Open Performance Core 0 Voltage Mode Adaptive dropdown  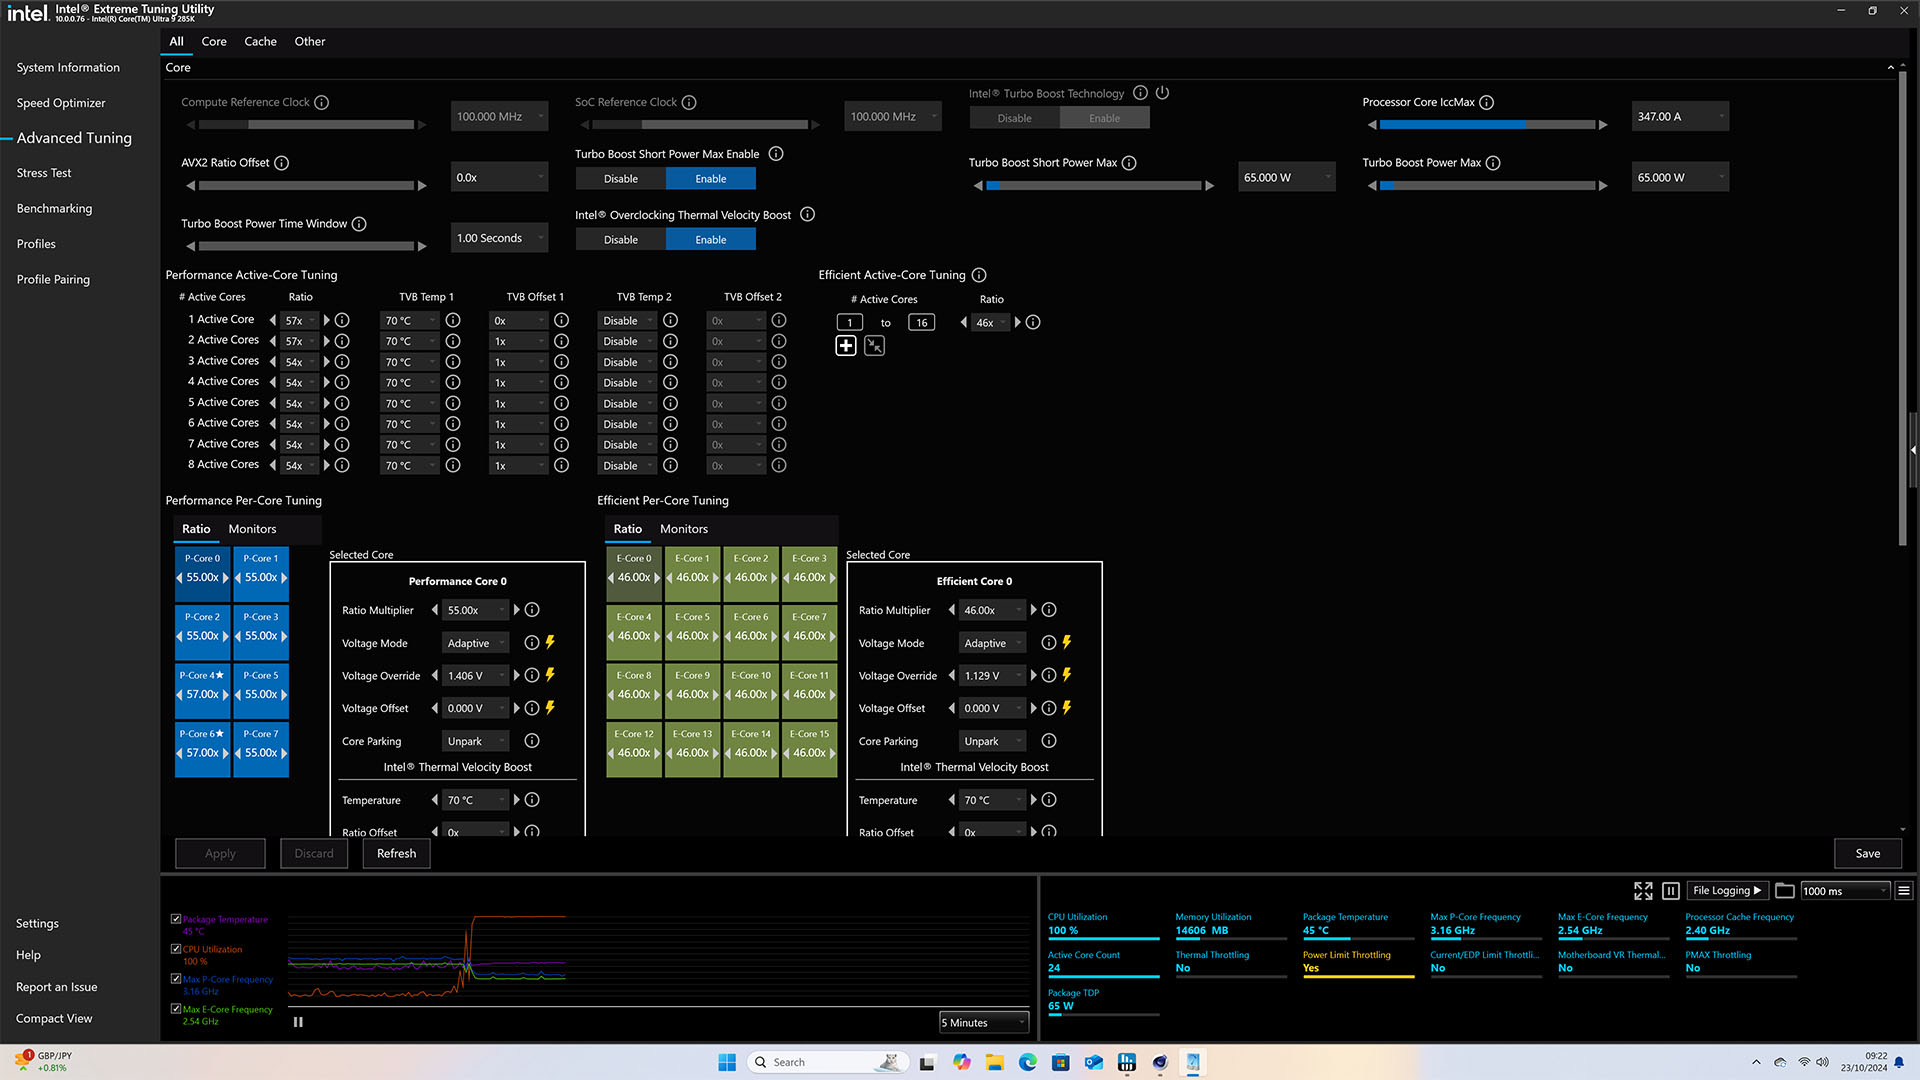click(476, 643)
